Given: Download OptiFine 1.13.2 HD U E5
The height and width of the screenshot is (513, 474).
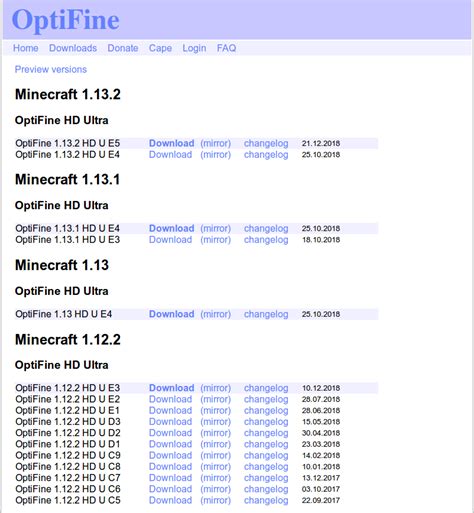Looking at the screenshot, I should (x=171, y=143).
